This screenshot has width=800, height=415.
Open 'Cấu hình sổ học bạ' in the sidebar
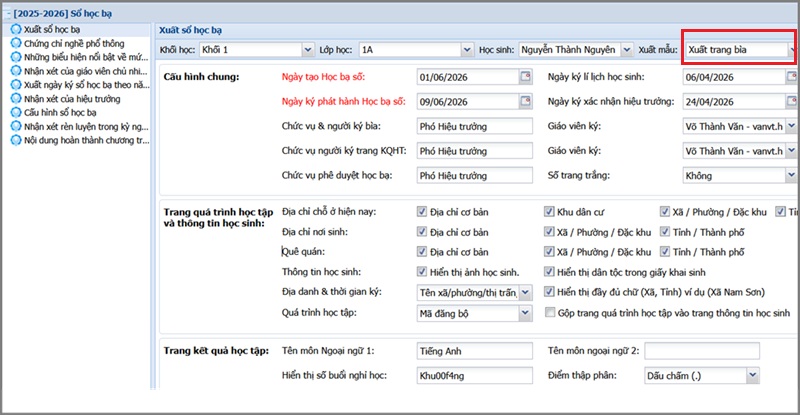[60, 112]
